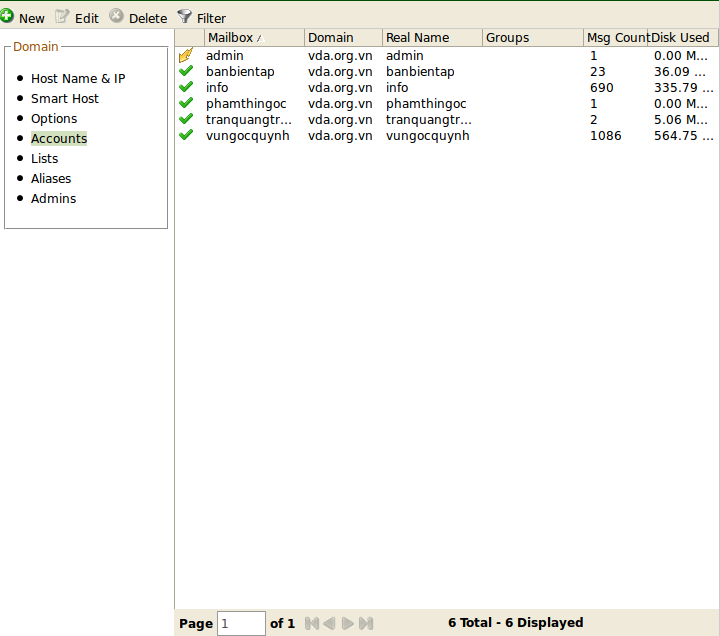Image resolution: width=720 pixels, height=636 pixels.
Task: Click the green checkmark for phamthingoc
Action: (186, 103)
